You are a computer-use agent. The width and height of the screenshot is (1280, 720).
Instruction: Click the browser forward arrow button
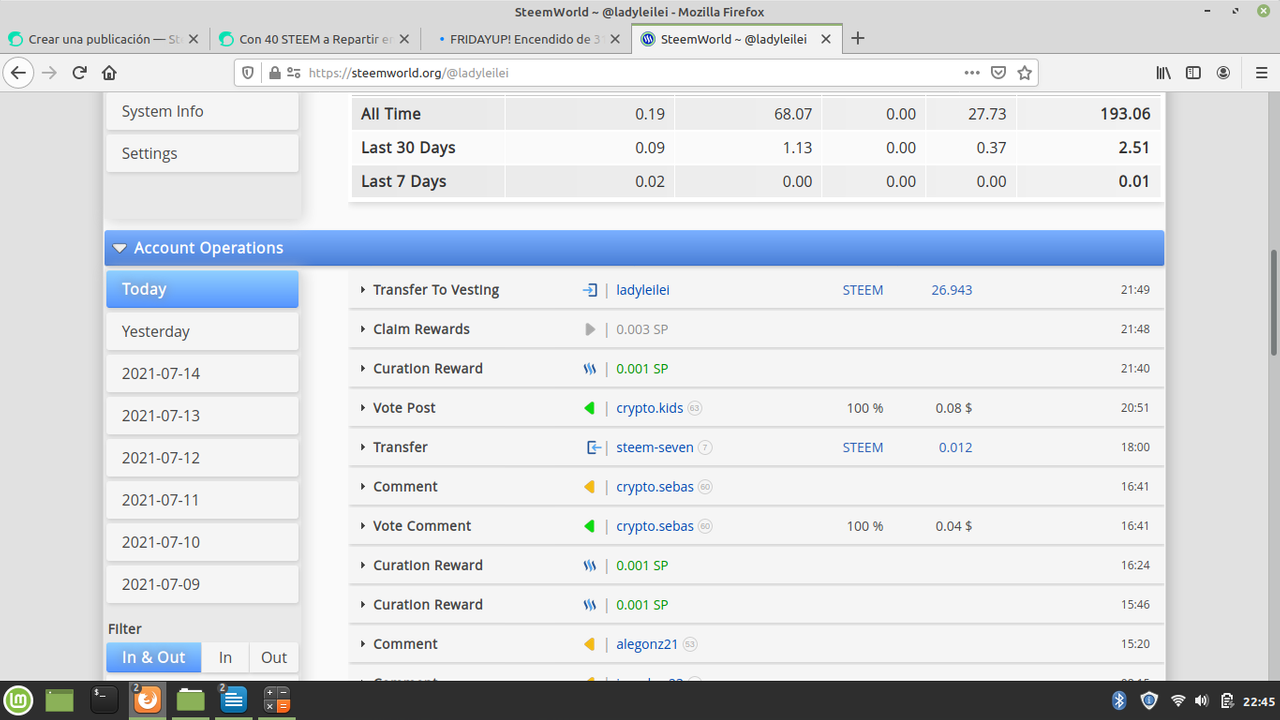(49, 73)
